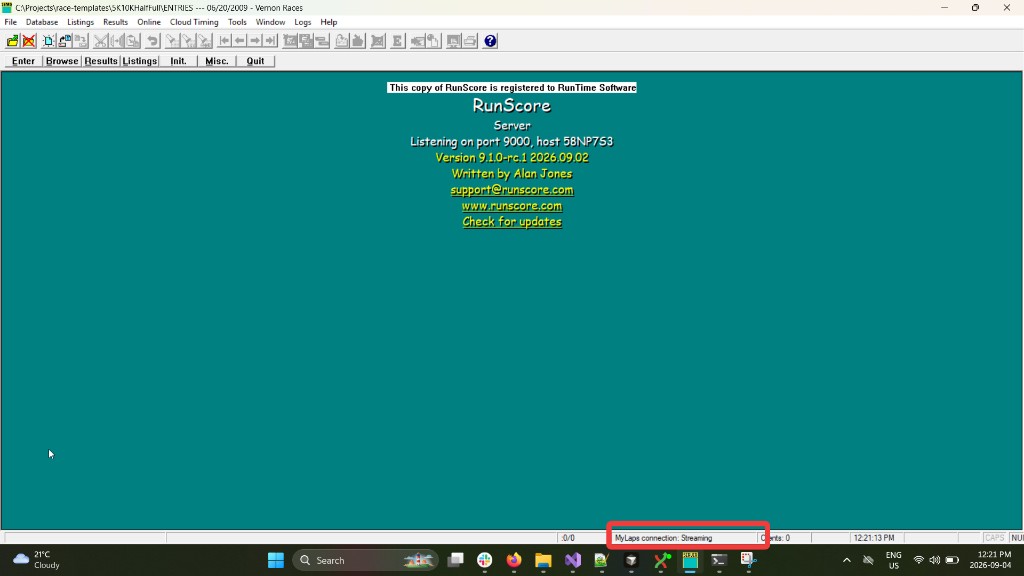Open the Cloud Timing menu
The width and height of the screenshot is (1024, 576).
pyautogui.click(x=194, y=22)
